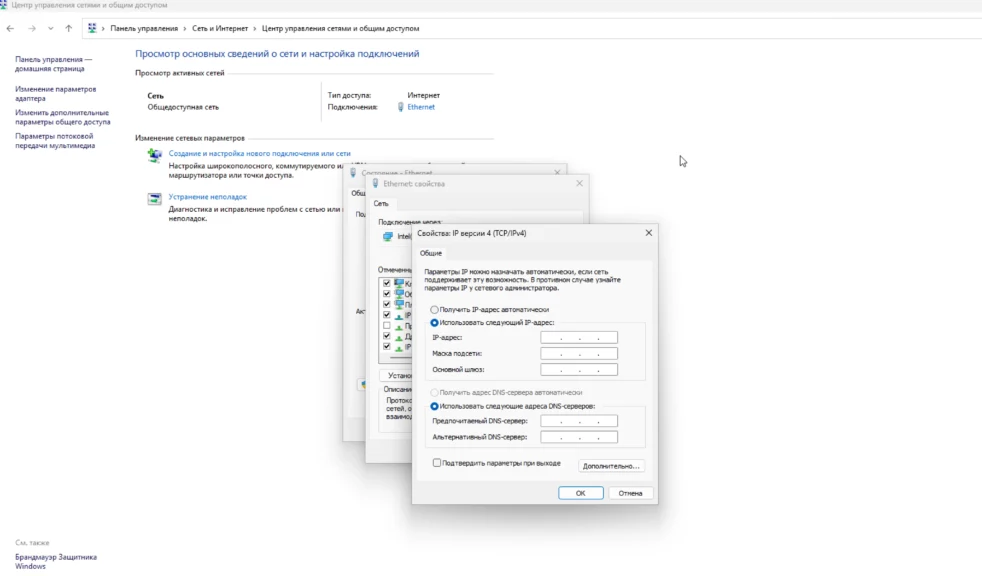982x576 pixels.
Task: Expand chevron after 'Панель управления' breadcrumb
Action: pos(185,29)
